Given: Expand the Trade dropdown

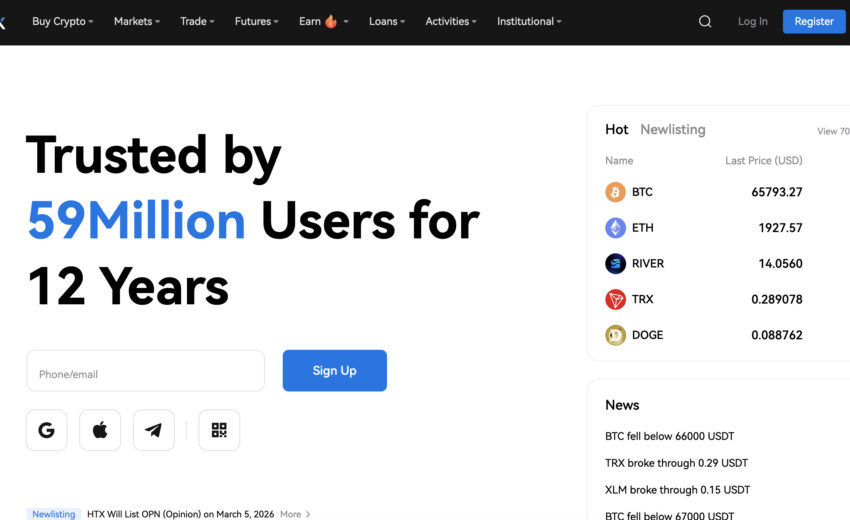Looking at the screenshot, I should tap(197, 21).
